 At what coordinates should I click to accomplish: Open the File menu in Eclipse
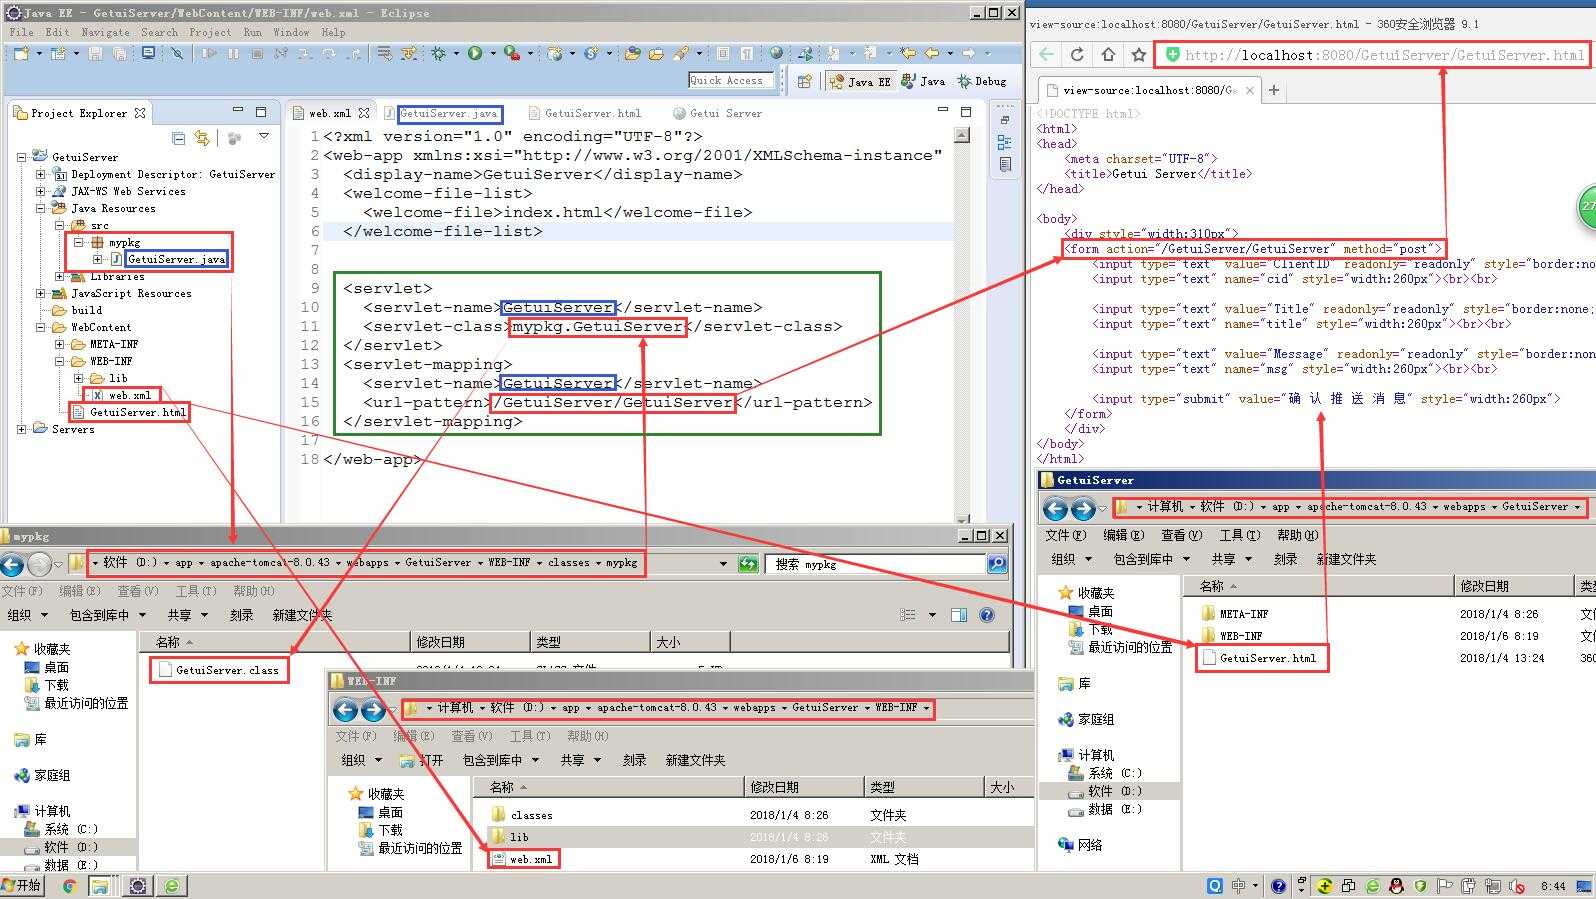click(21, 32)
